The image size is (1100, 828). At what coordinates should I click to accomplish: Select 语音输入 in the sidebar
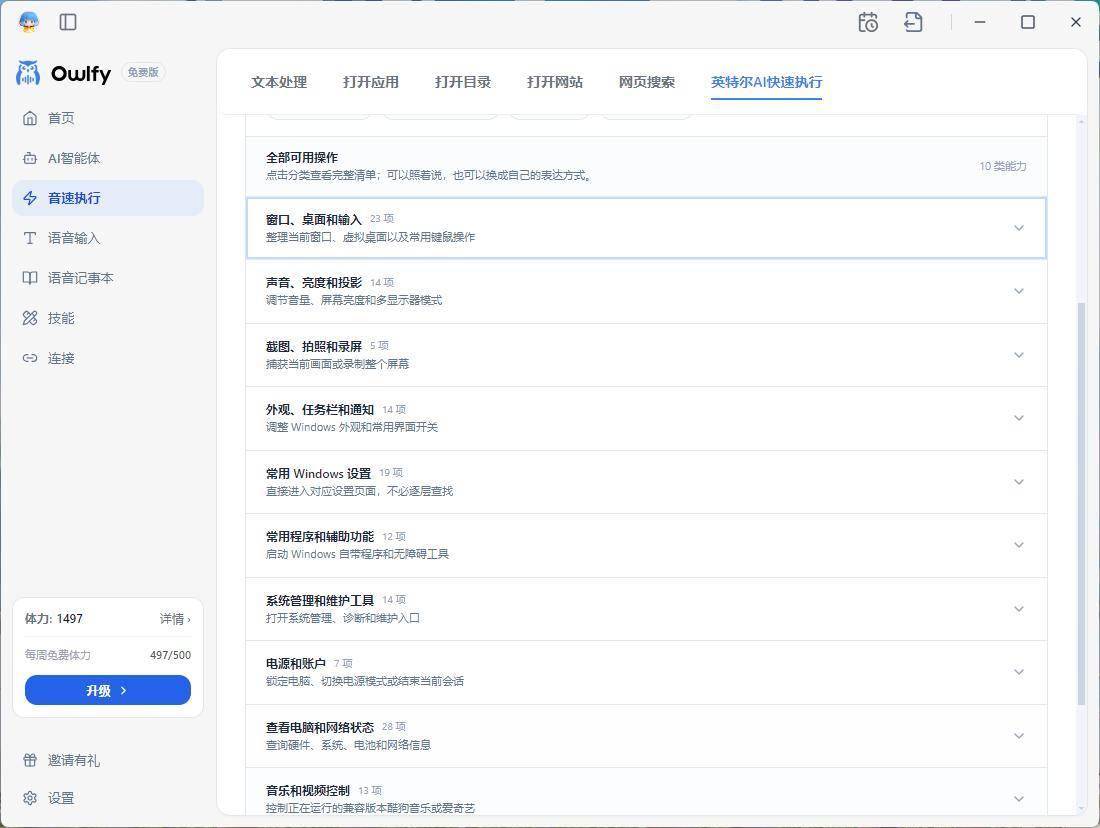[x=108, y=238]
